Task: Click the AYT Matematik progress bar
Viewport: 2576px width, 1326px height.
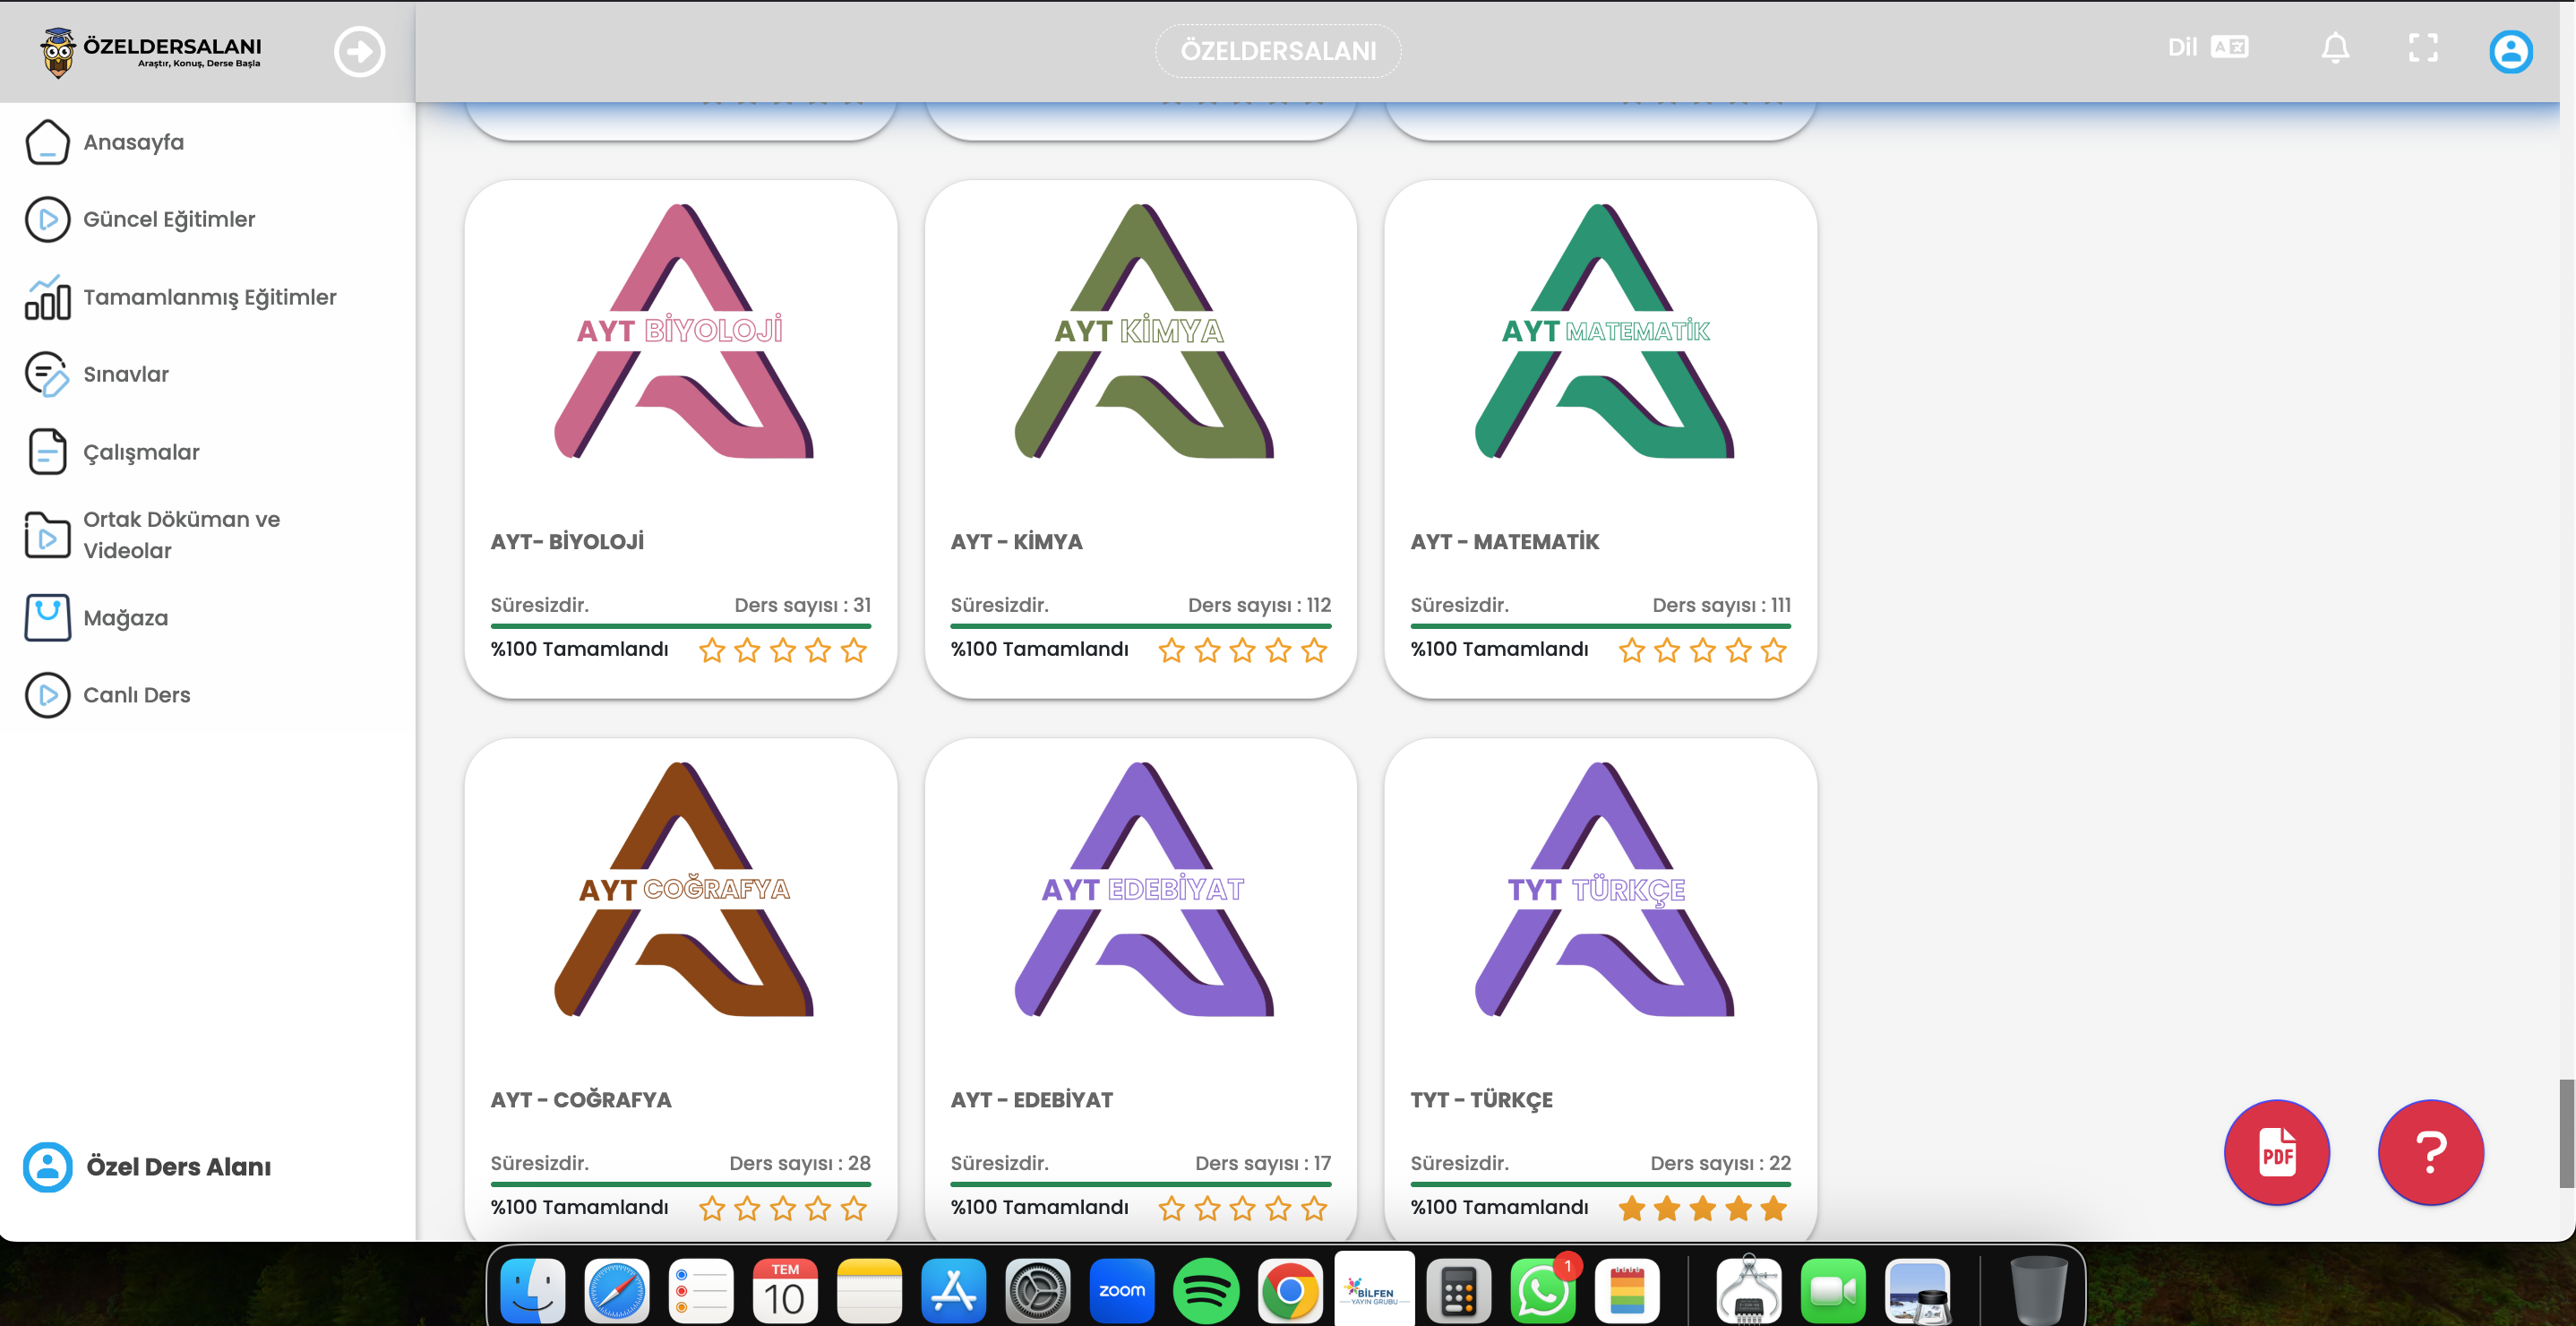Action: tap(1599, 626)
